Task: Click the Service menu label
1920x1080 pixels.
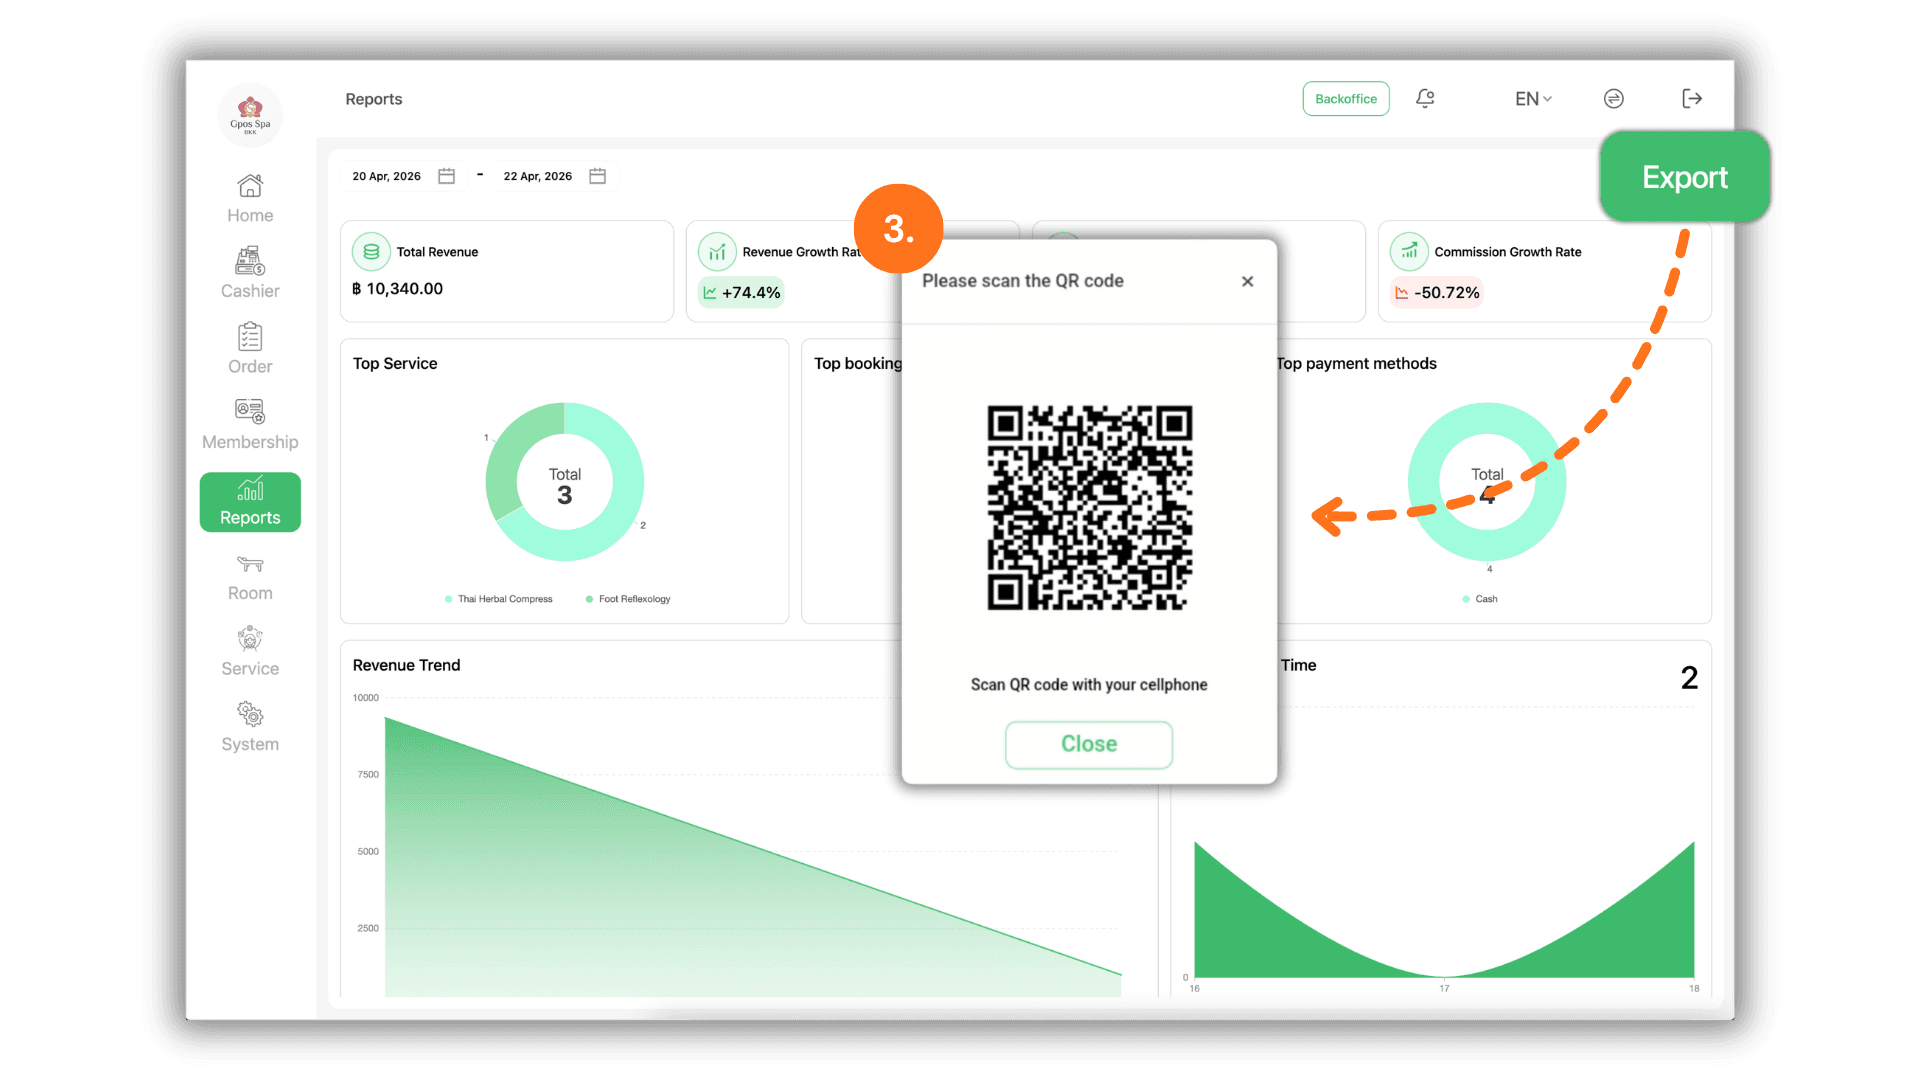Action: (x=250, y=669)
